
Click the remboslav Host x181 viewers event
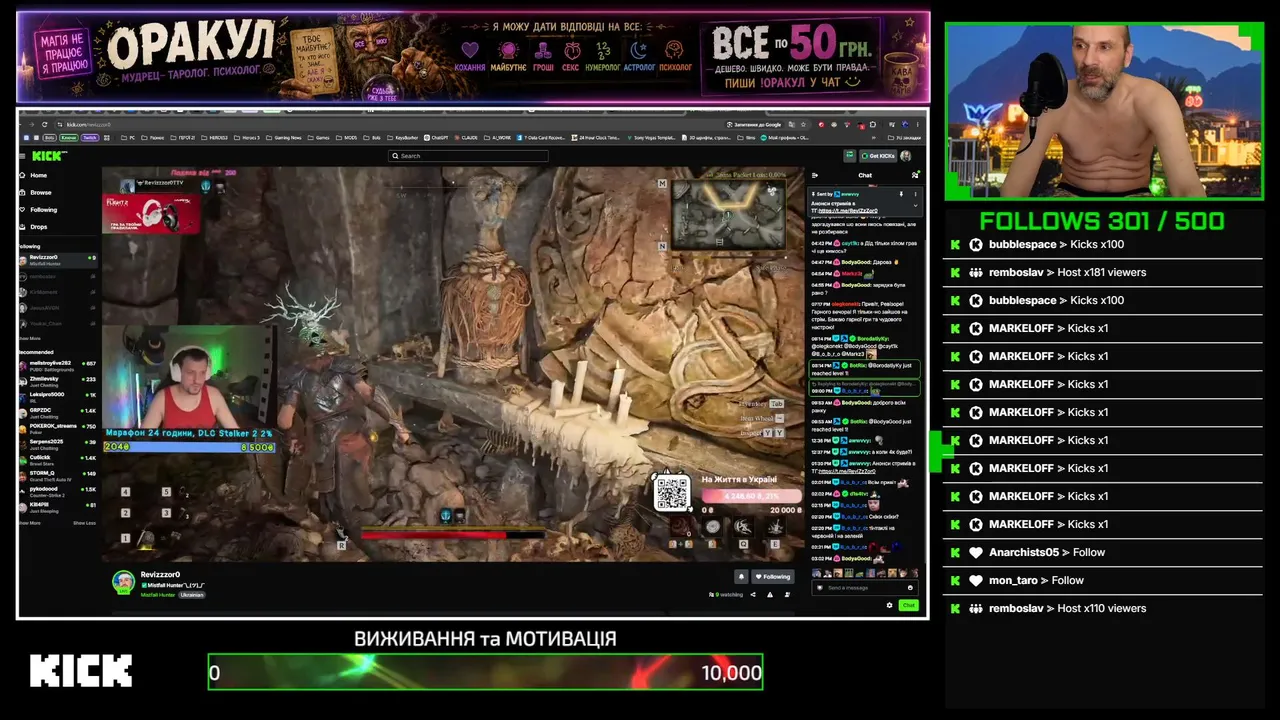point(1104,272)
